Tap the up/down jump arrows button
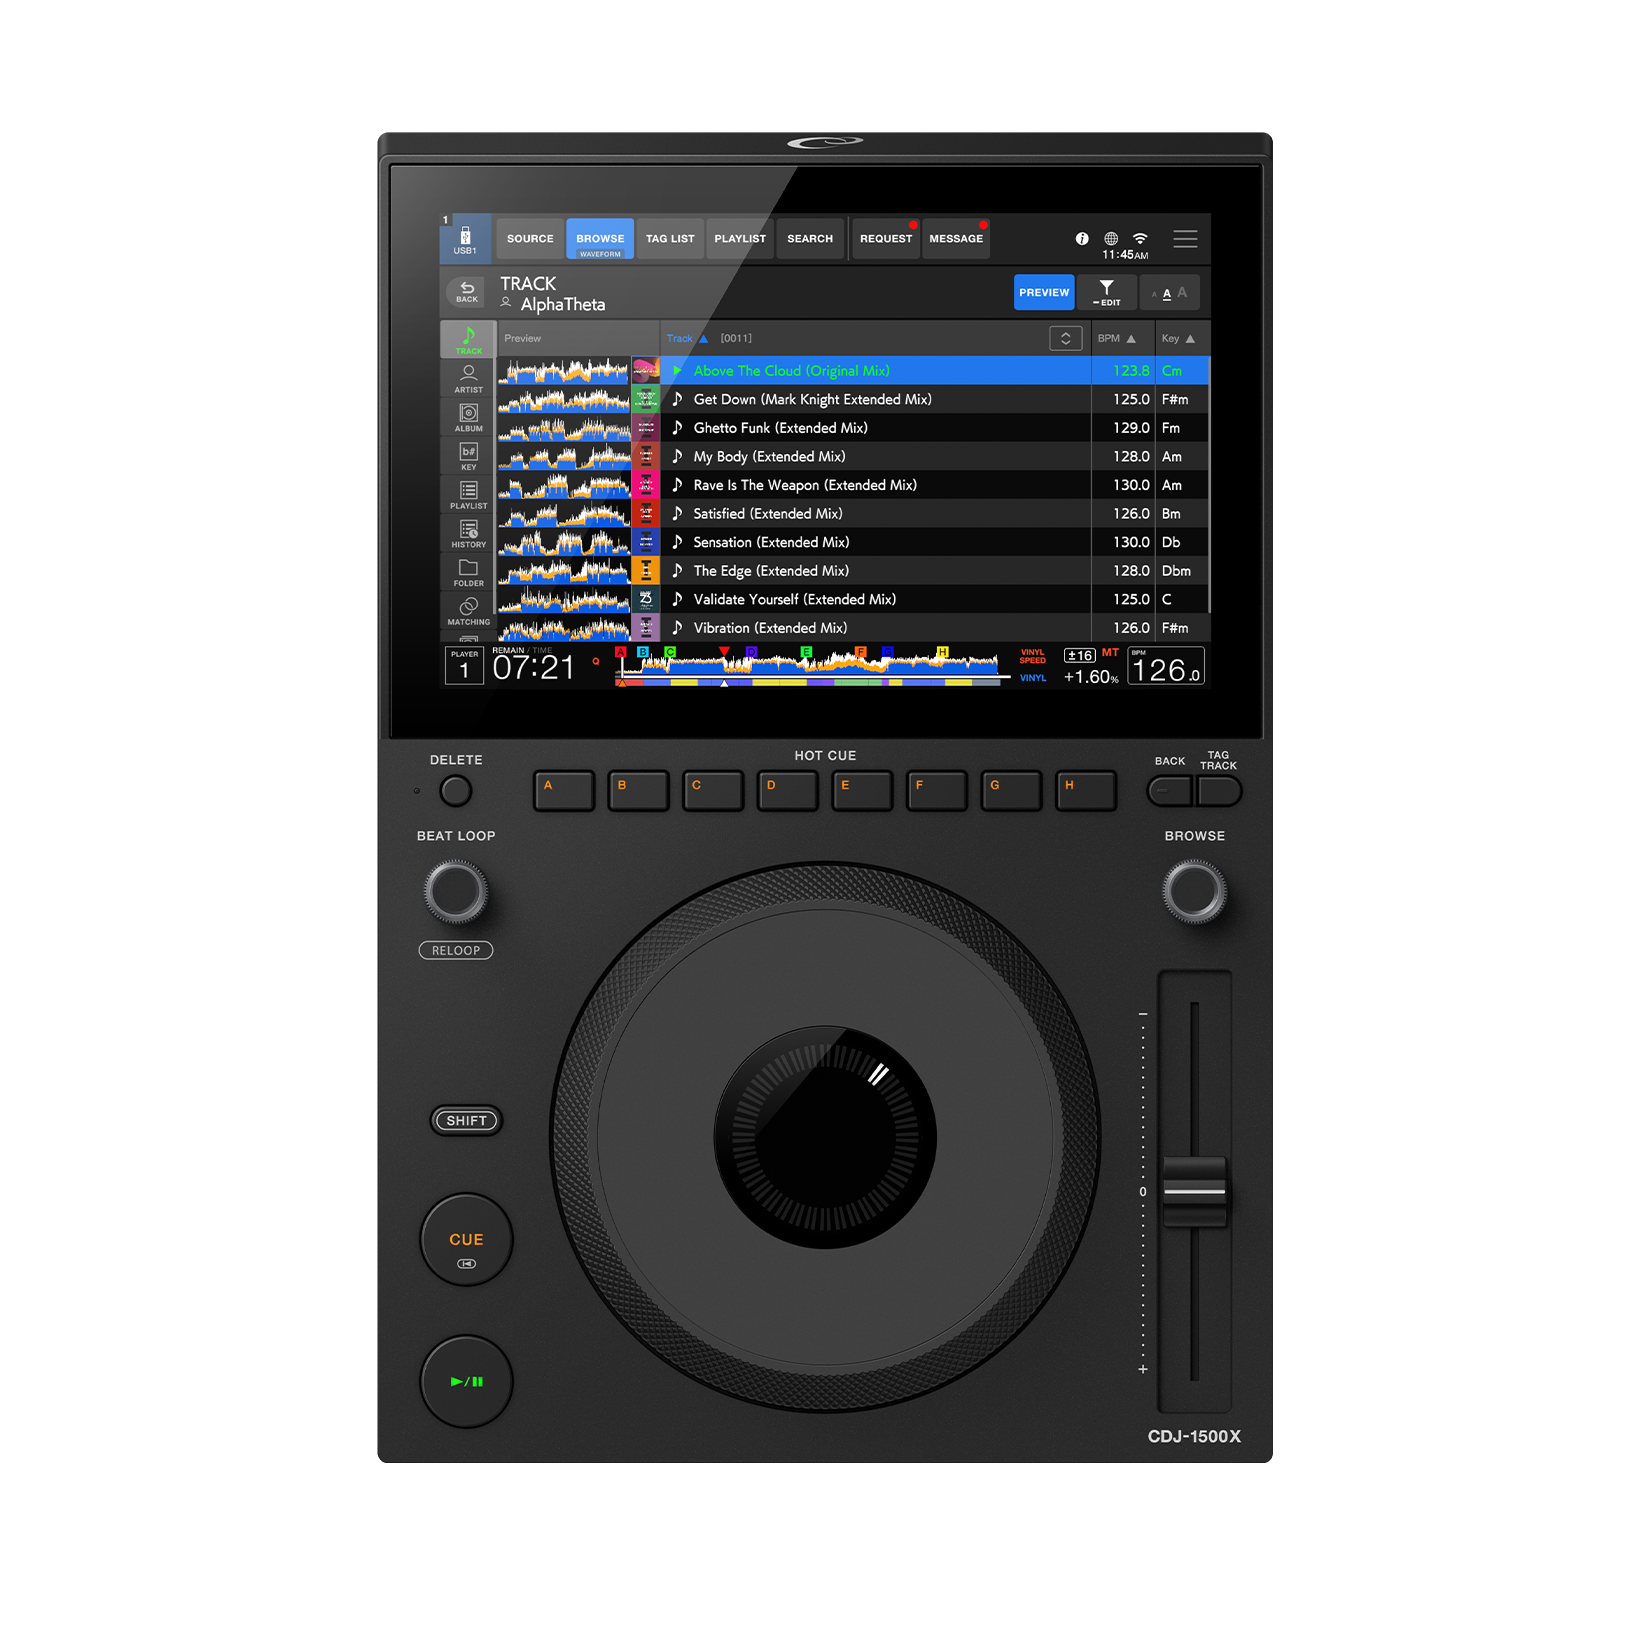Image resolution: width=1650 pixels, height=1650 pixels. coord(1066,338)
